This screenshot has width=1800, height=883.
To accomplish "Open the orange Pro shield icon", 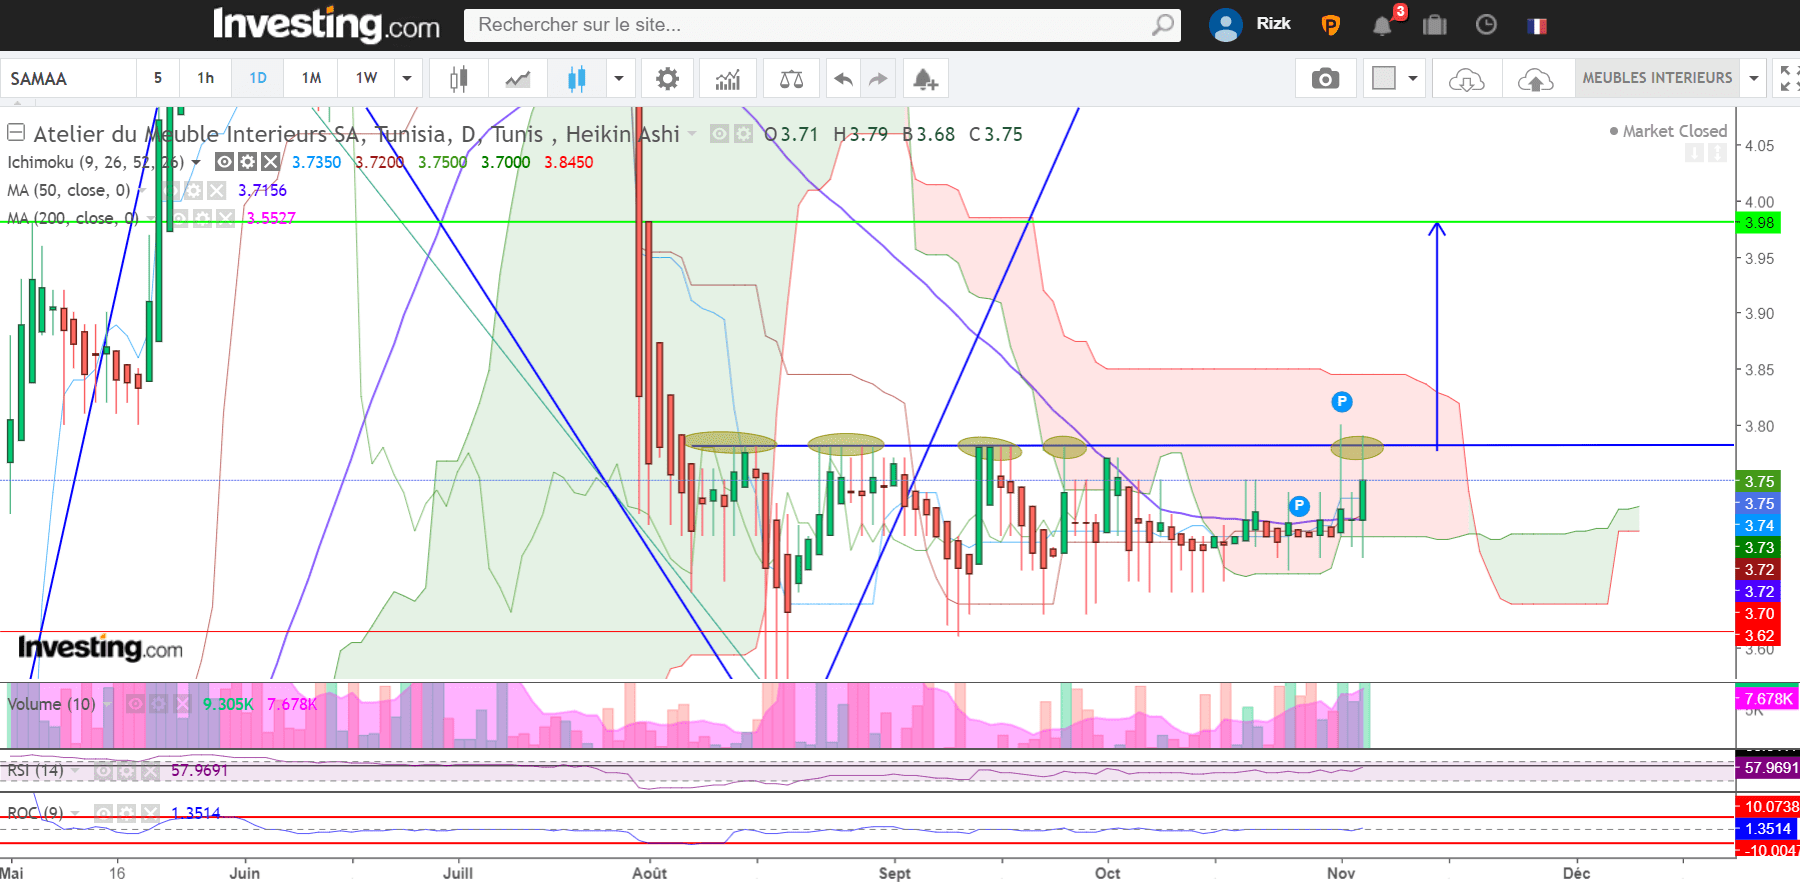I will click(x=1330, y=26).
